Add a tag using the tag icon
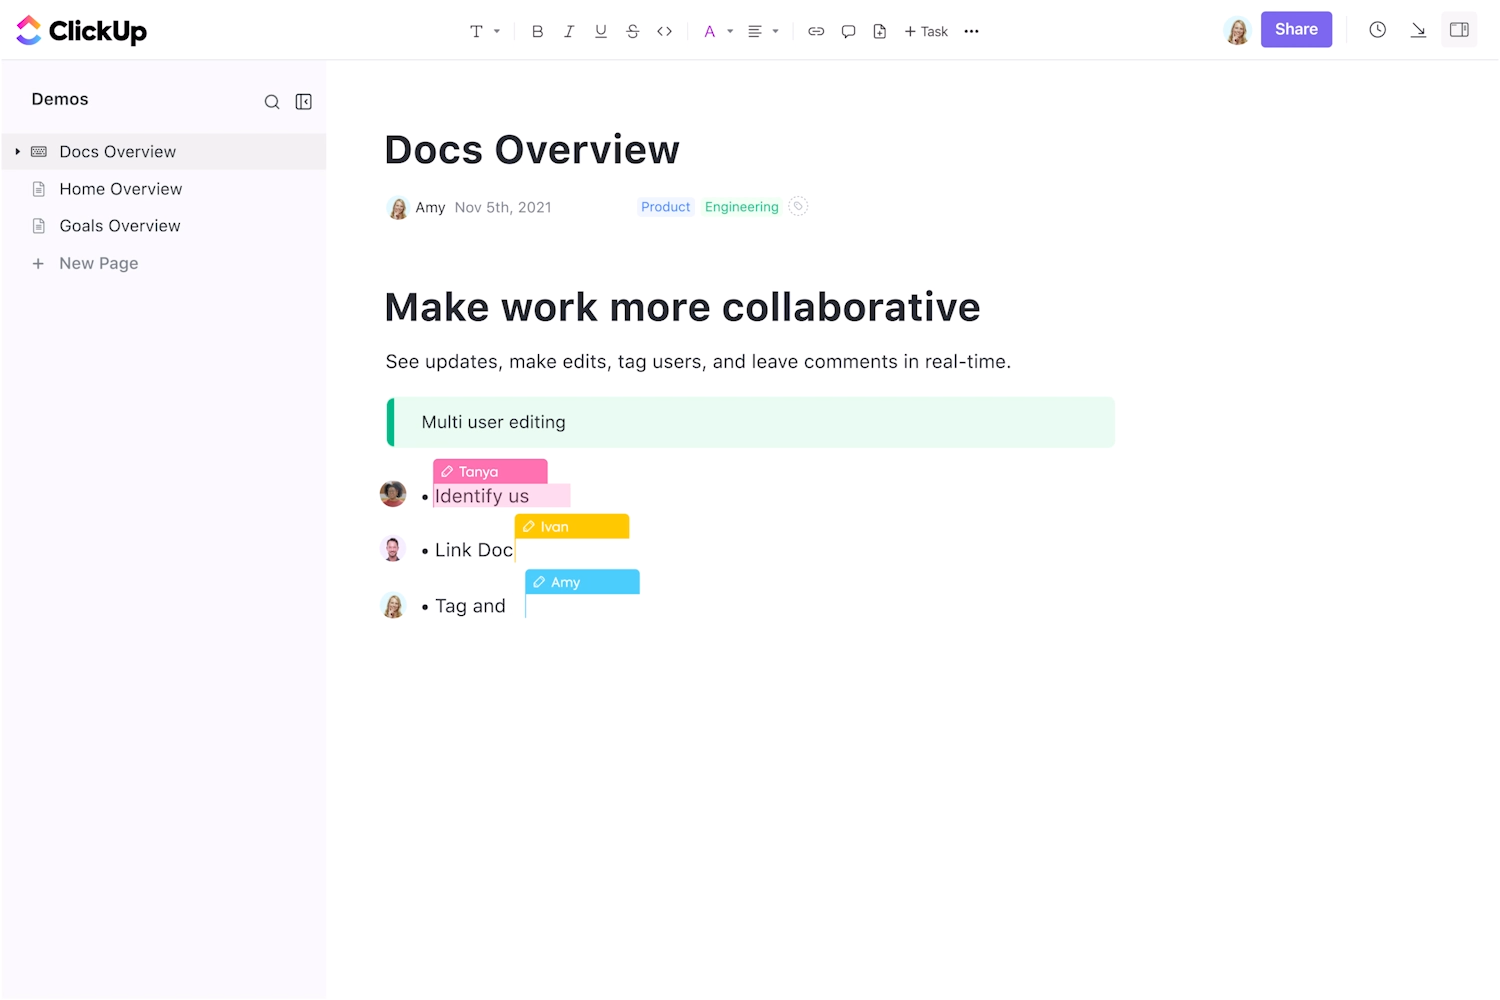1500x1000 pixels. pyautogui.click(x=798, y=207)
